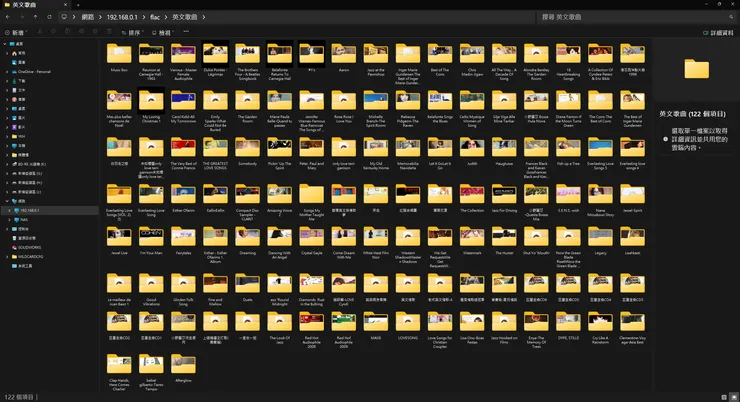Screen dimensions: 740x402
Task: Select the Cry Like A Rainstorm folder
Action: pos(600,327)
